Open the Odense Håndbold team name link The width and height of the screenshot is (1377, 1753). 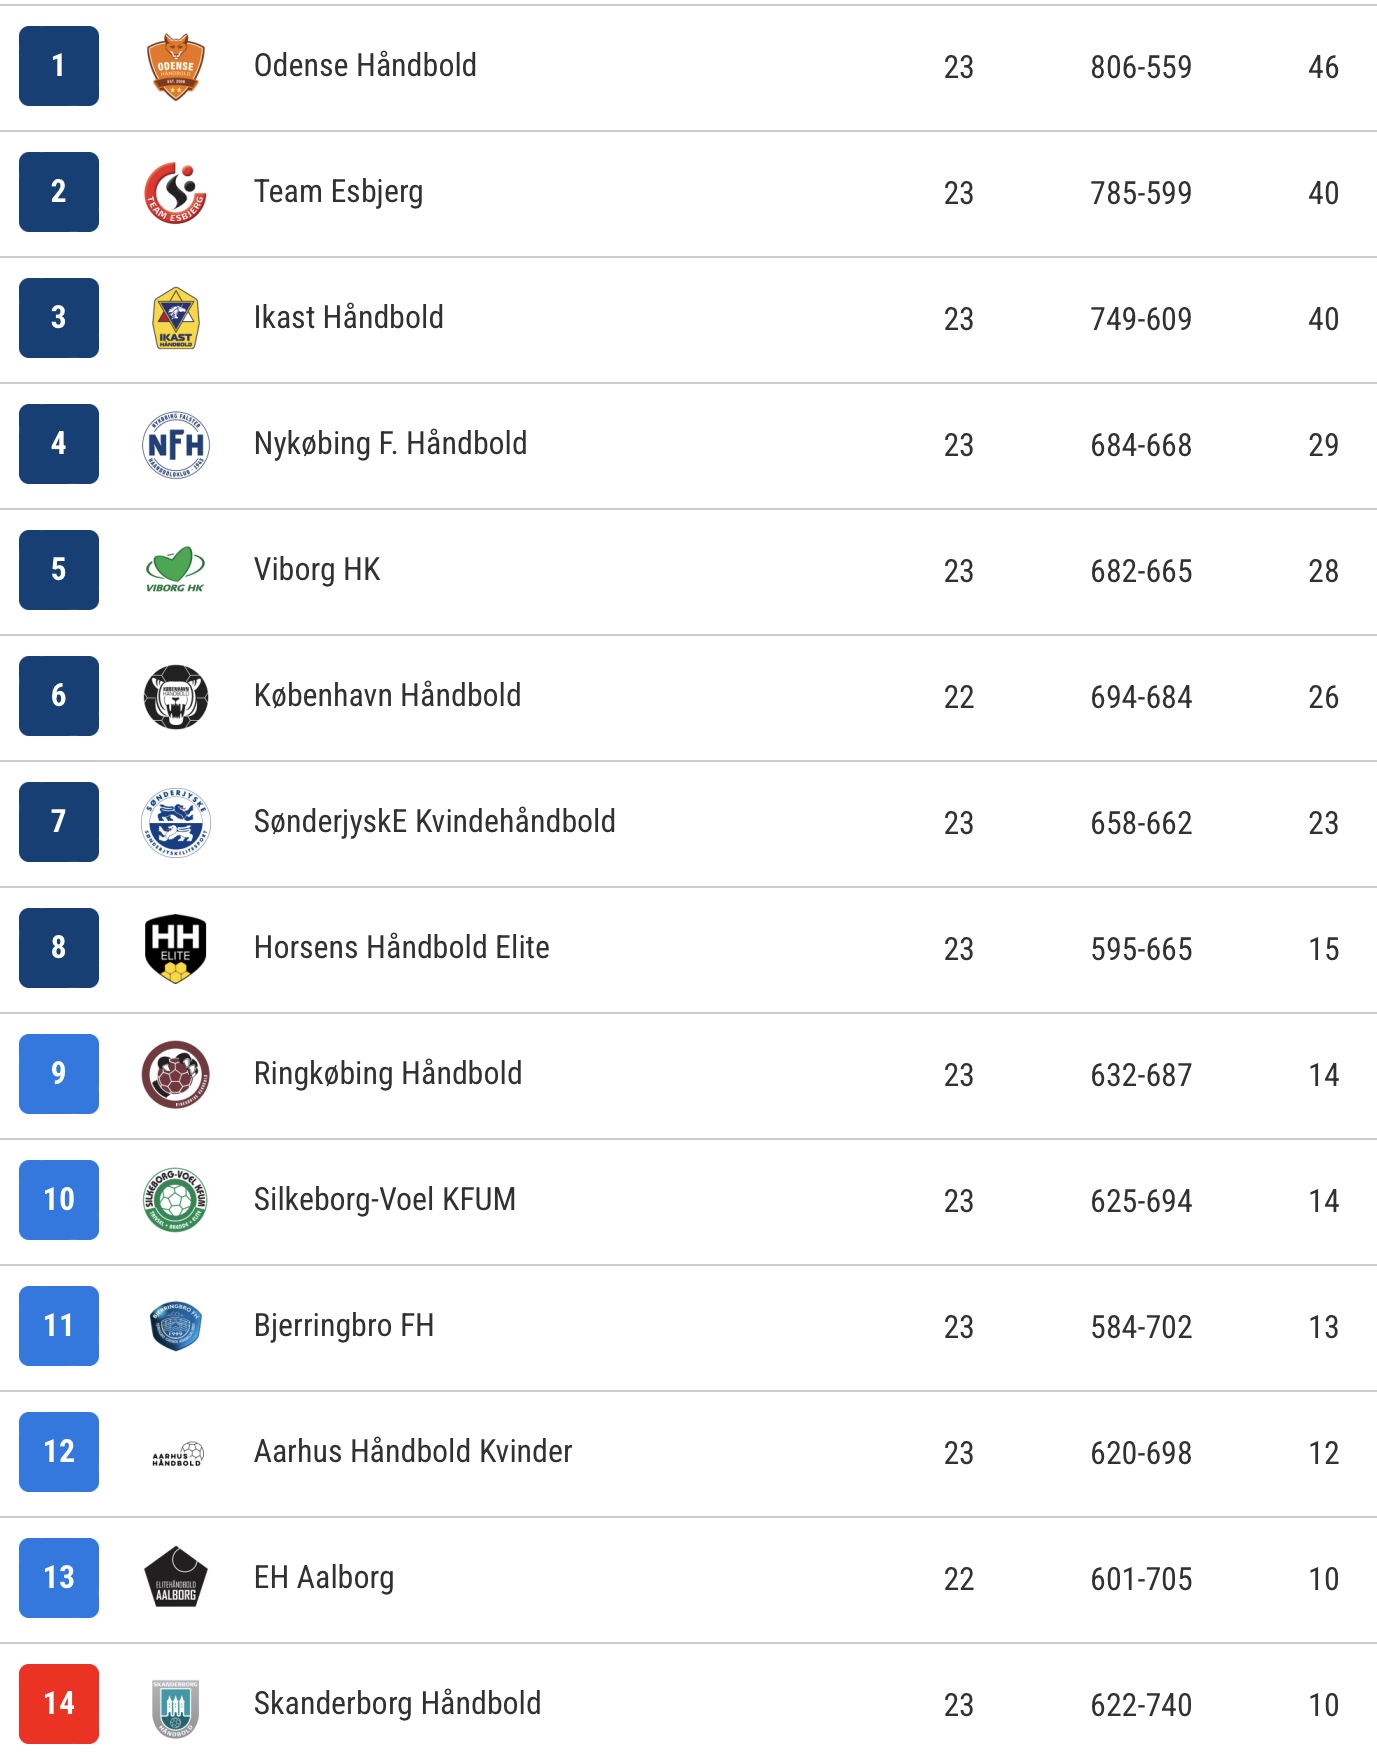pyautogui.click(x=365, y=66)
